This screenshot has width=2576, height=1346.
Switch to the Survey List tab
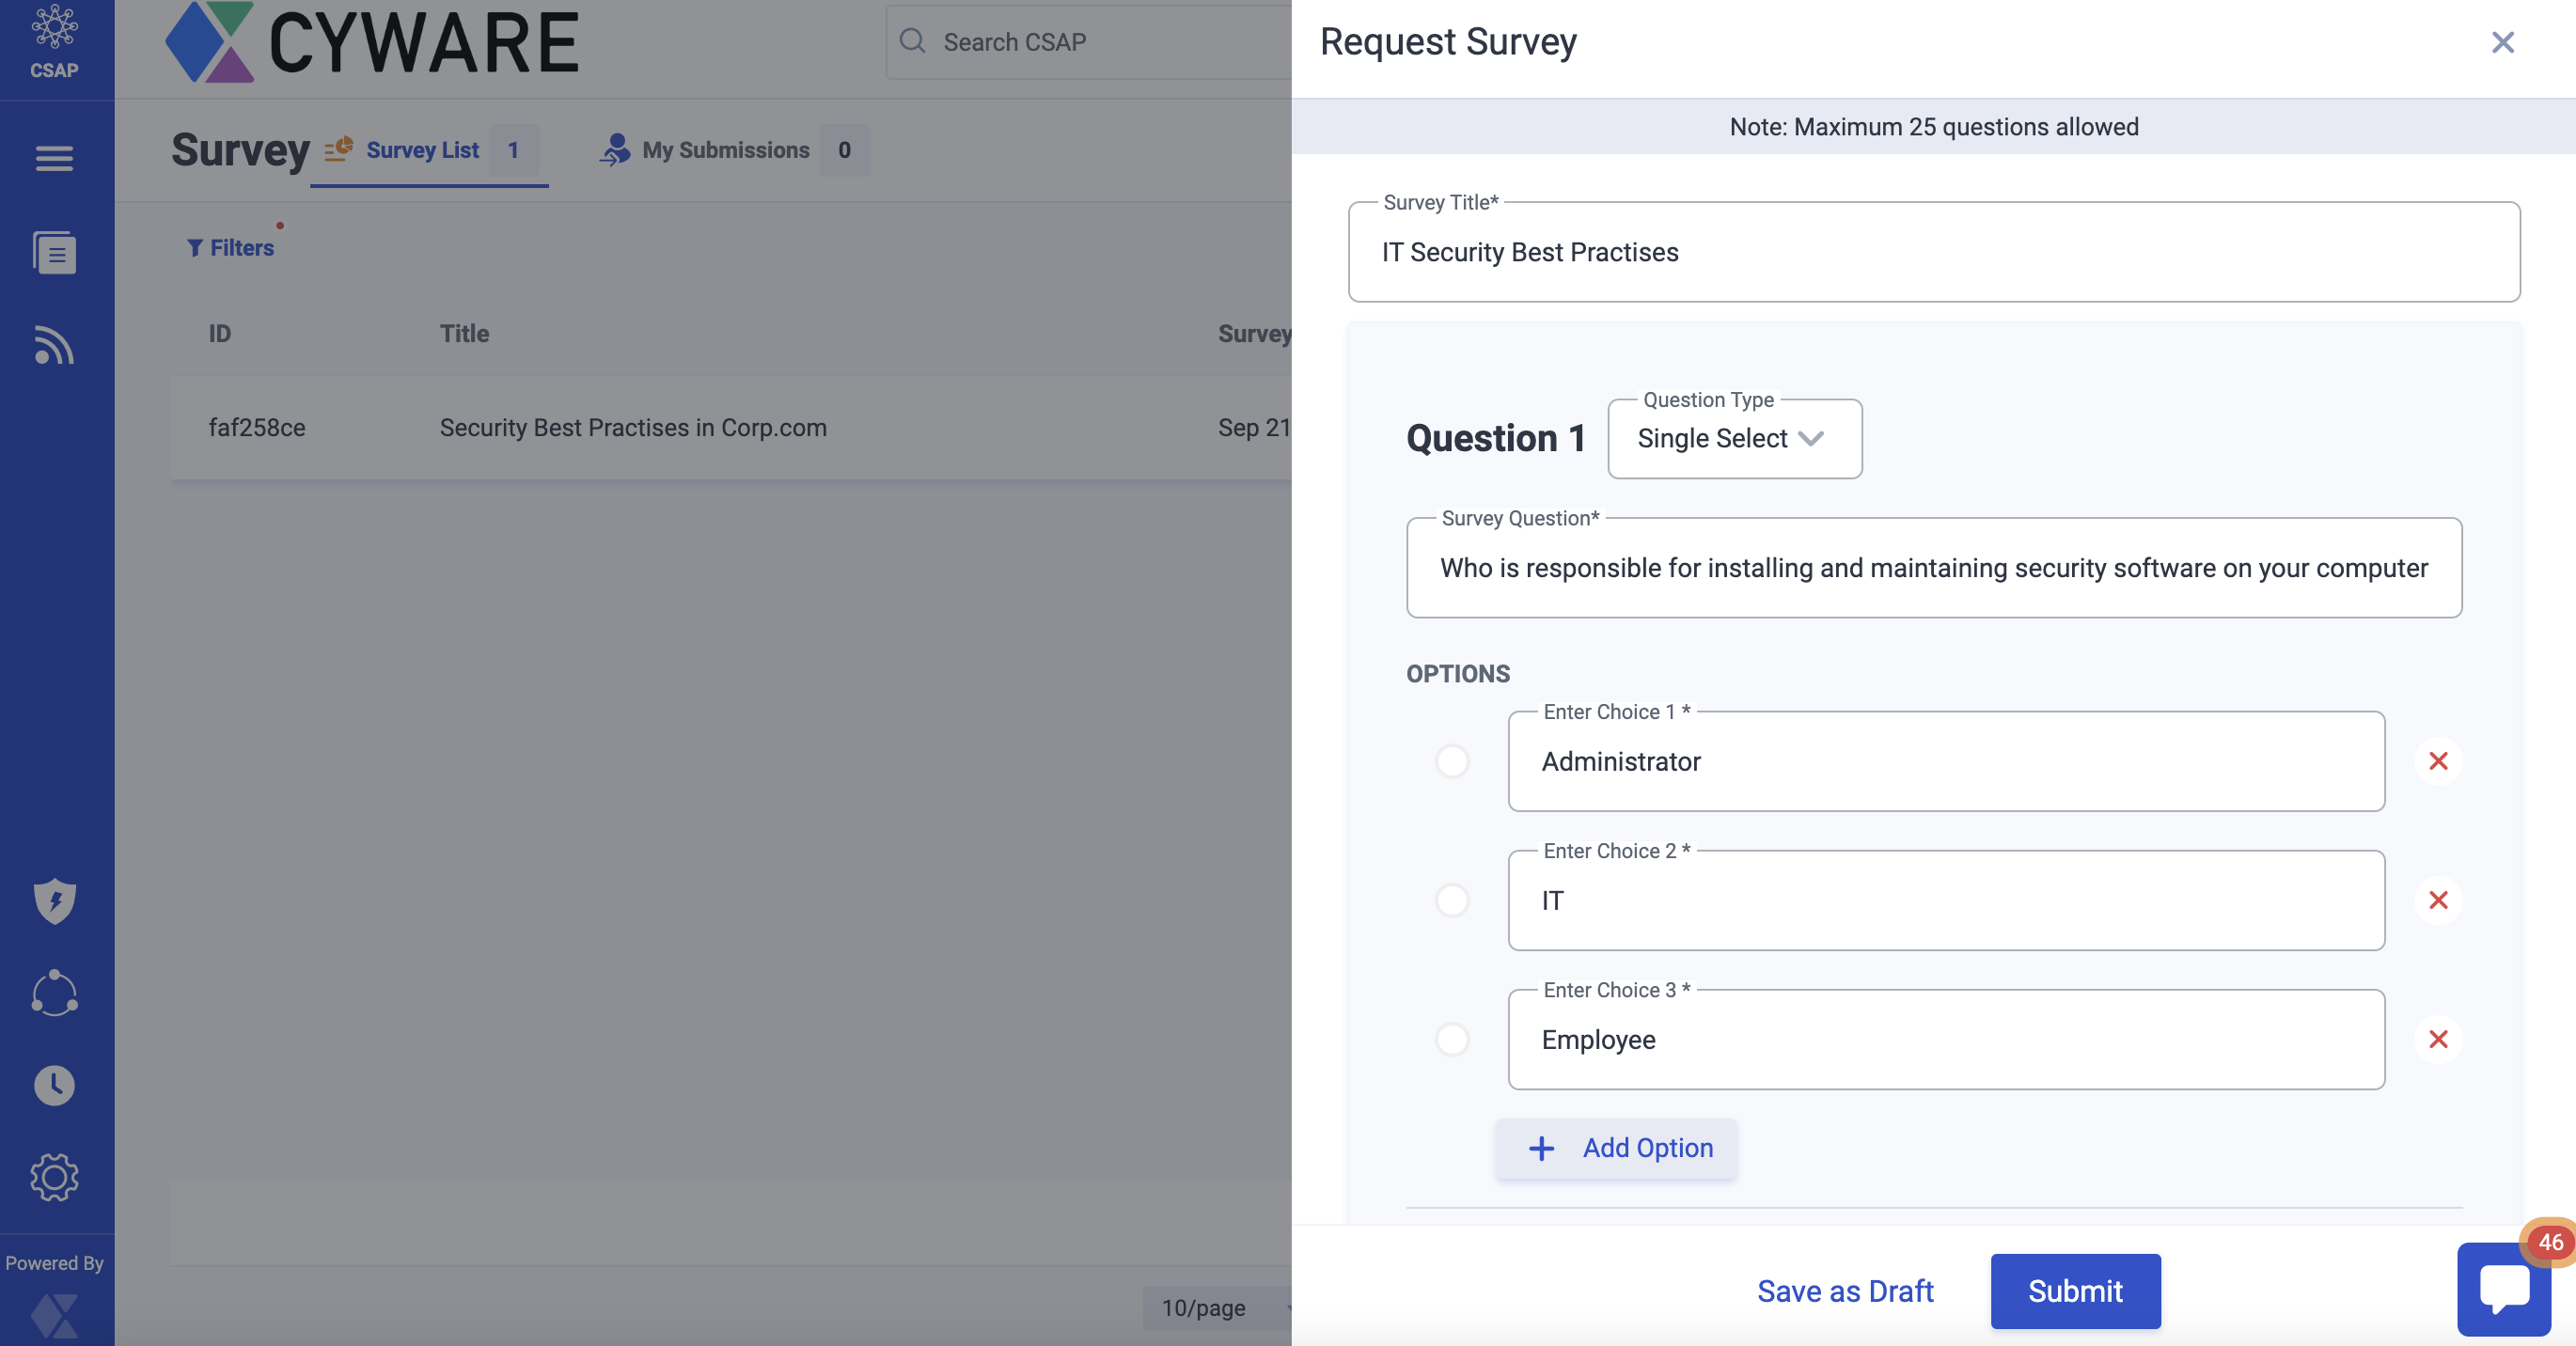click(424, 150)
